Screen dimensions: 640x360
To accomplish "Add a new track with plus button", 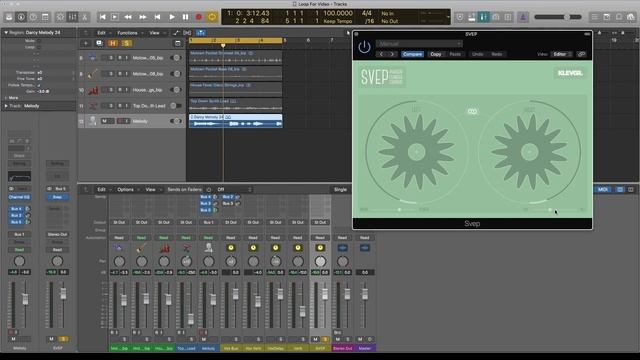I will (86, 43).
